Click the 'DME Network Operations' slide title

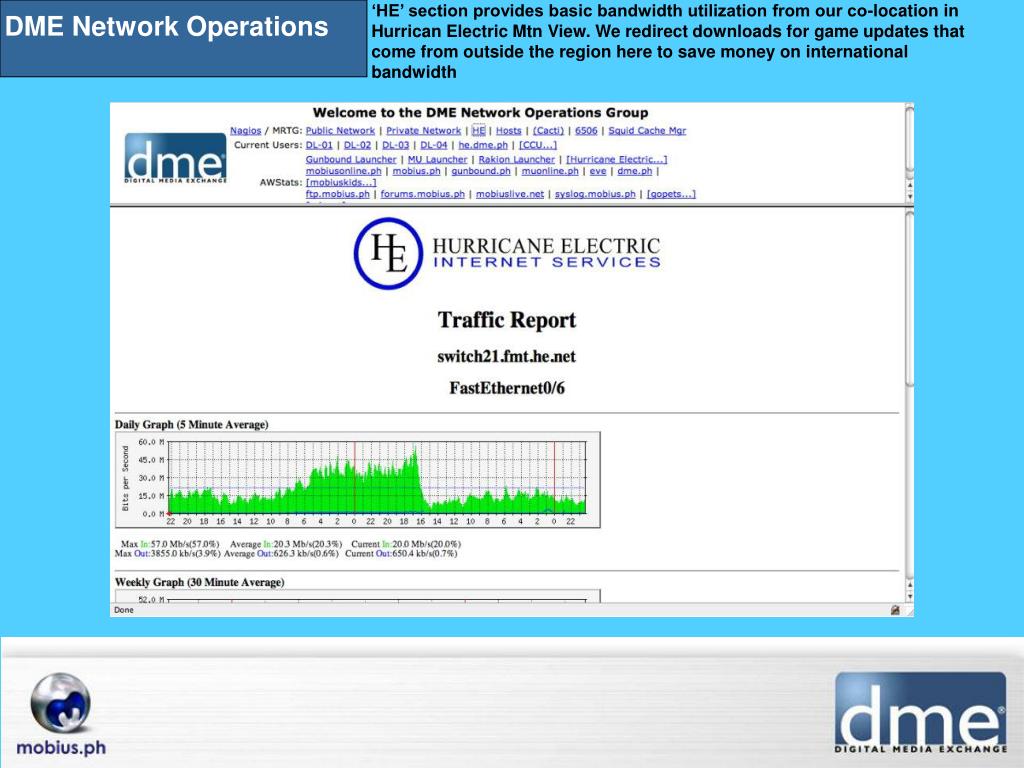[x=167, y=27]
